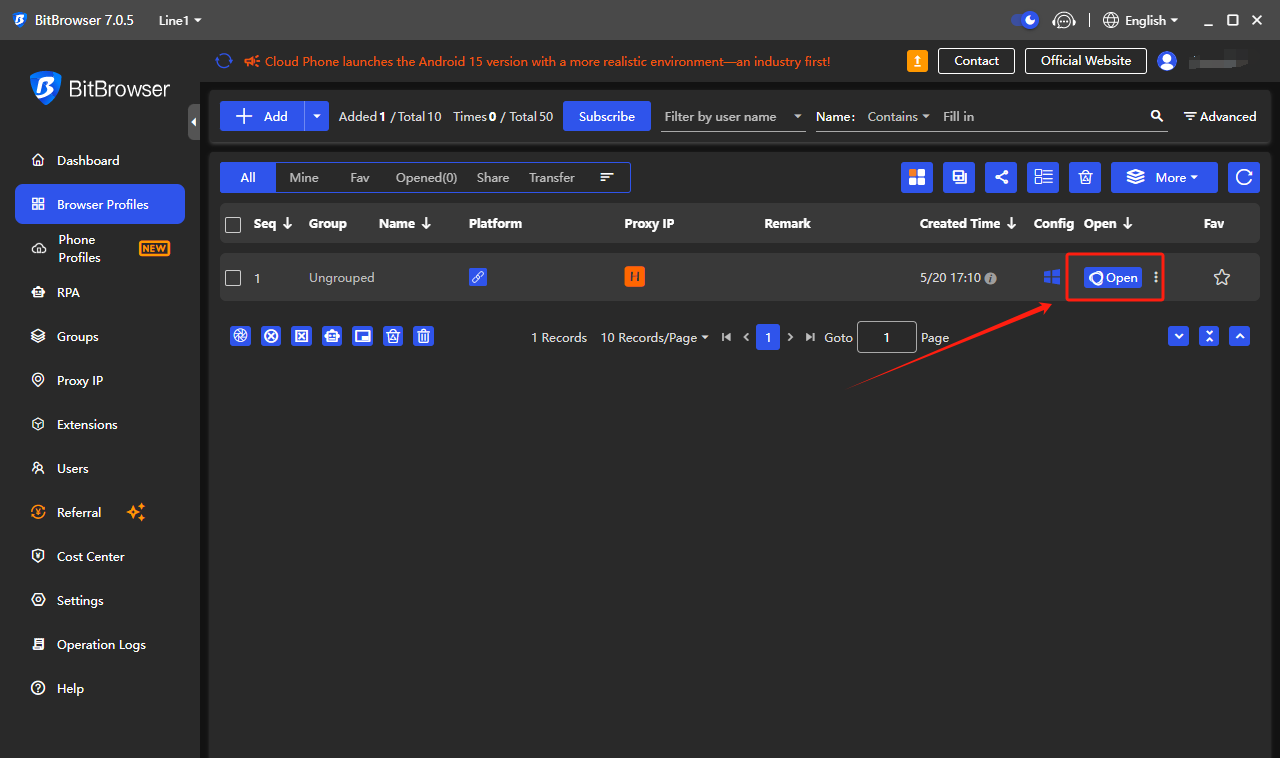
Task: Click the Contact button
Action: pos(976,61)
